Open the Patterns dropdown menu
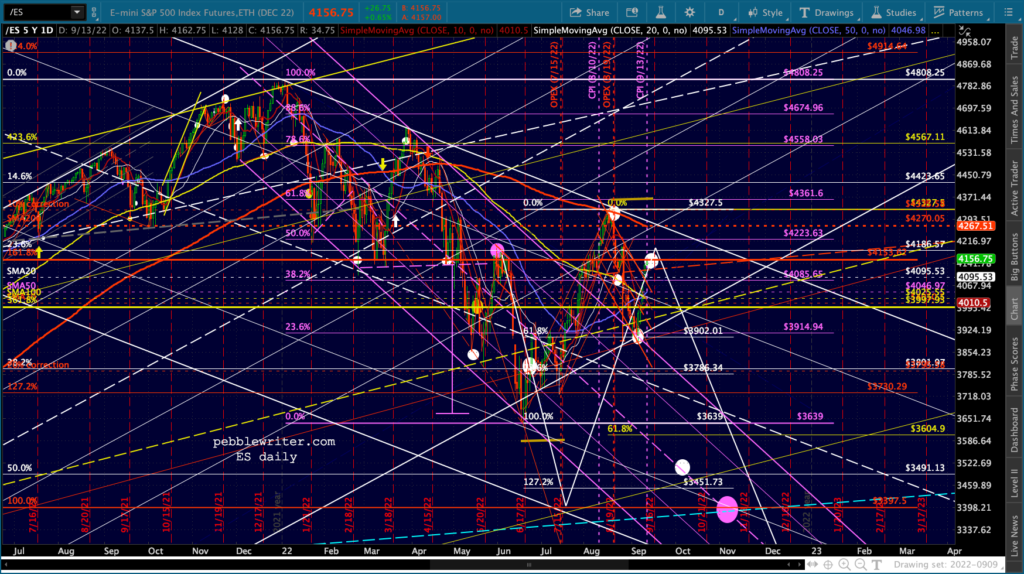This screenshot has height=574, width=1024. (959, 12)
